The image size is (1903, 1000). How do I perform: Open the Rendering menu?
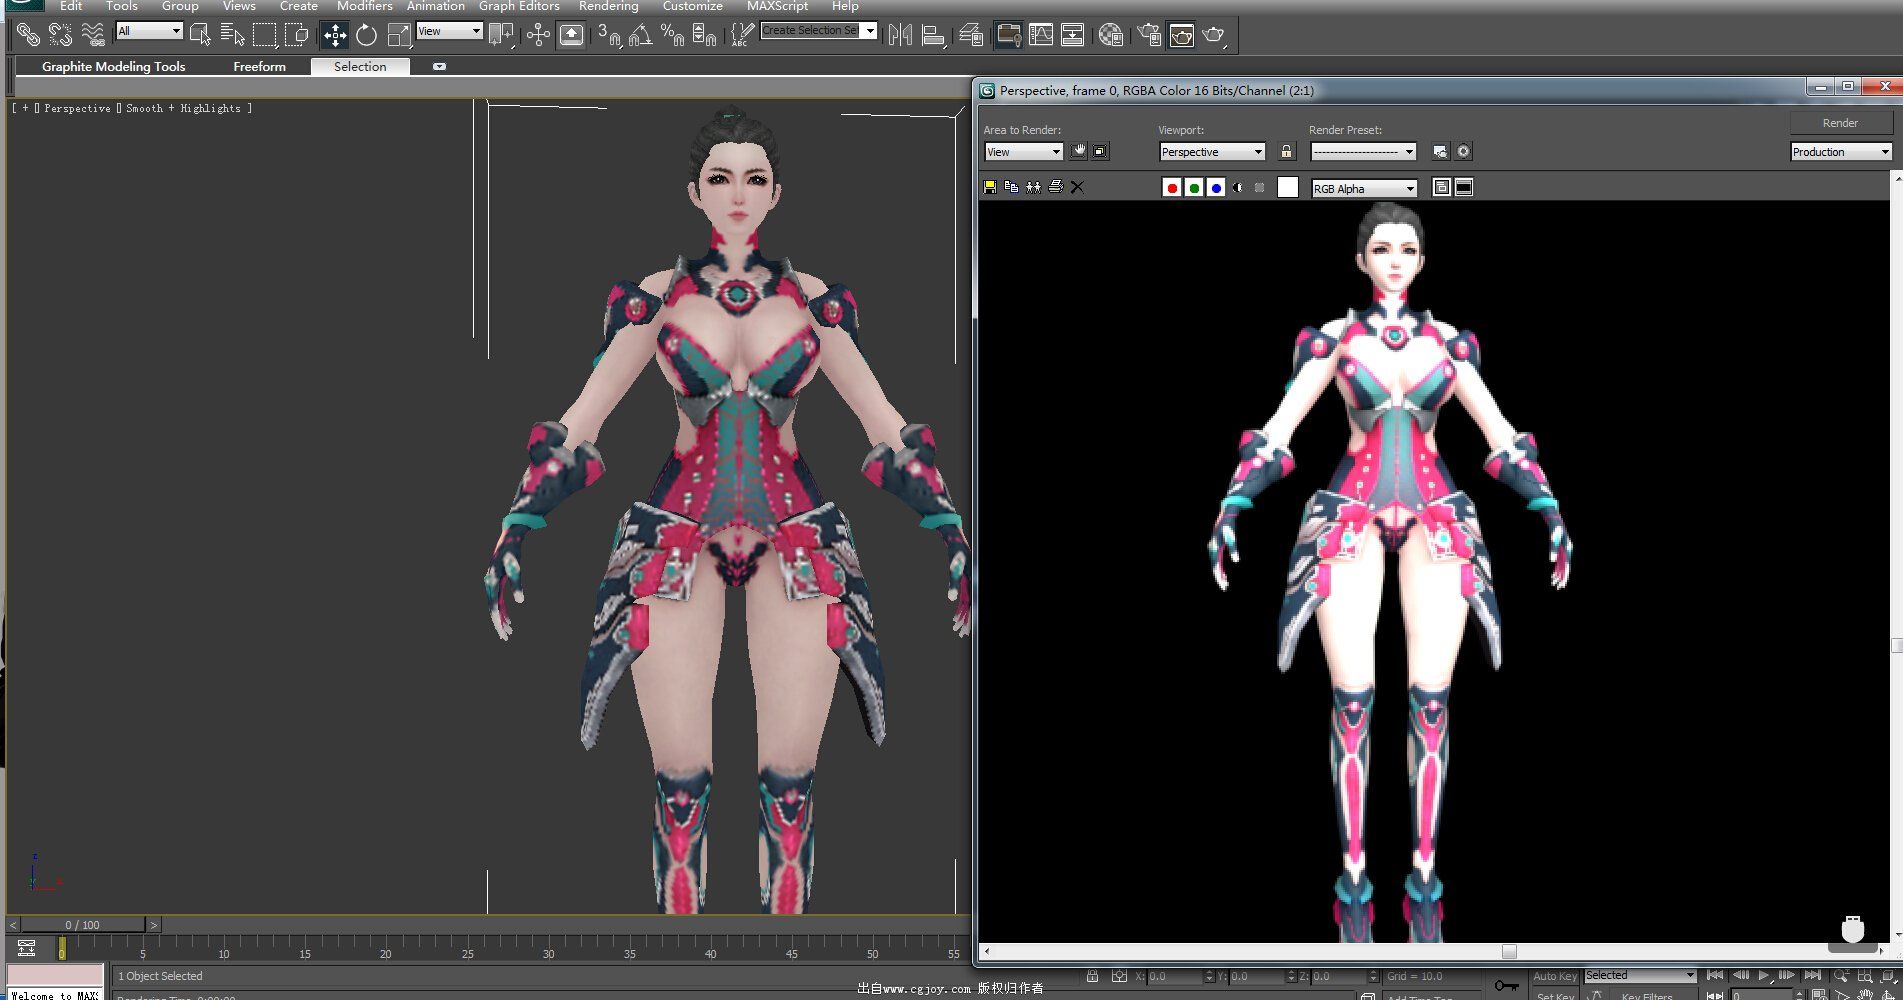pos(608,6)
